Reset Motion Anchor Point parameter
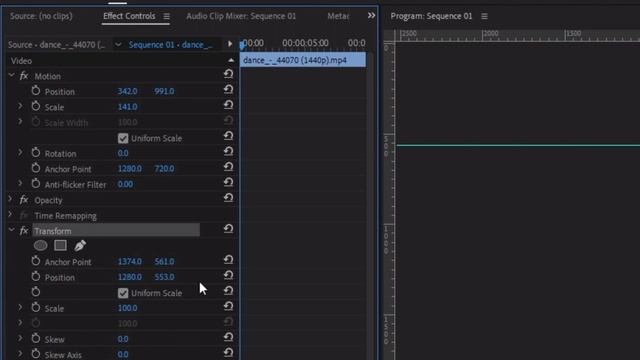Image resolution: width=640 pixels, height=360 pixels. 229,167
